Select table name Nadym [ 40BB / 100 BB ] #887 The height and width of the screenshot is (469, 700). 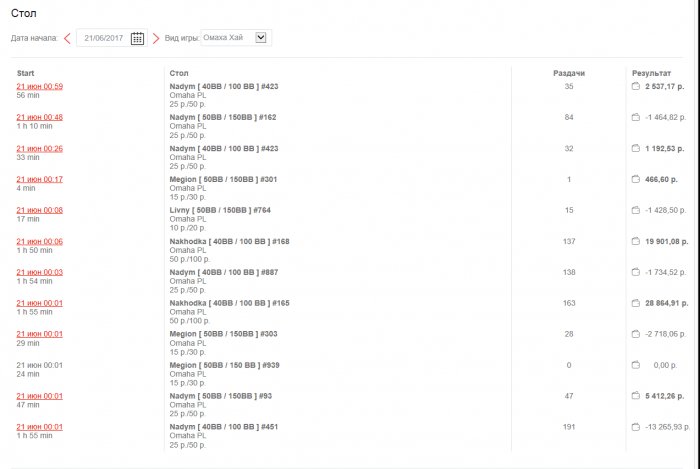pos(224,272)
